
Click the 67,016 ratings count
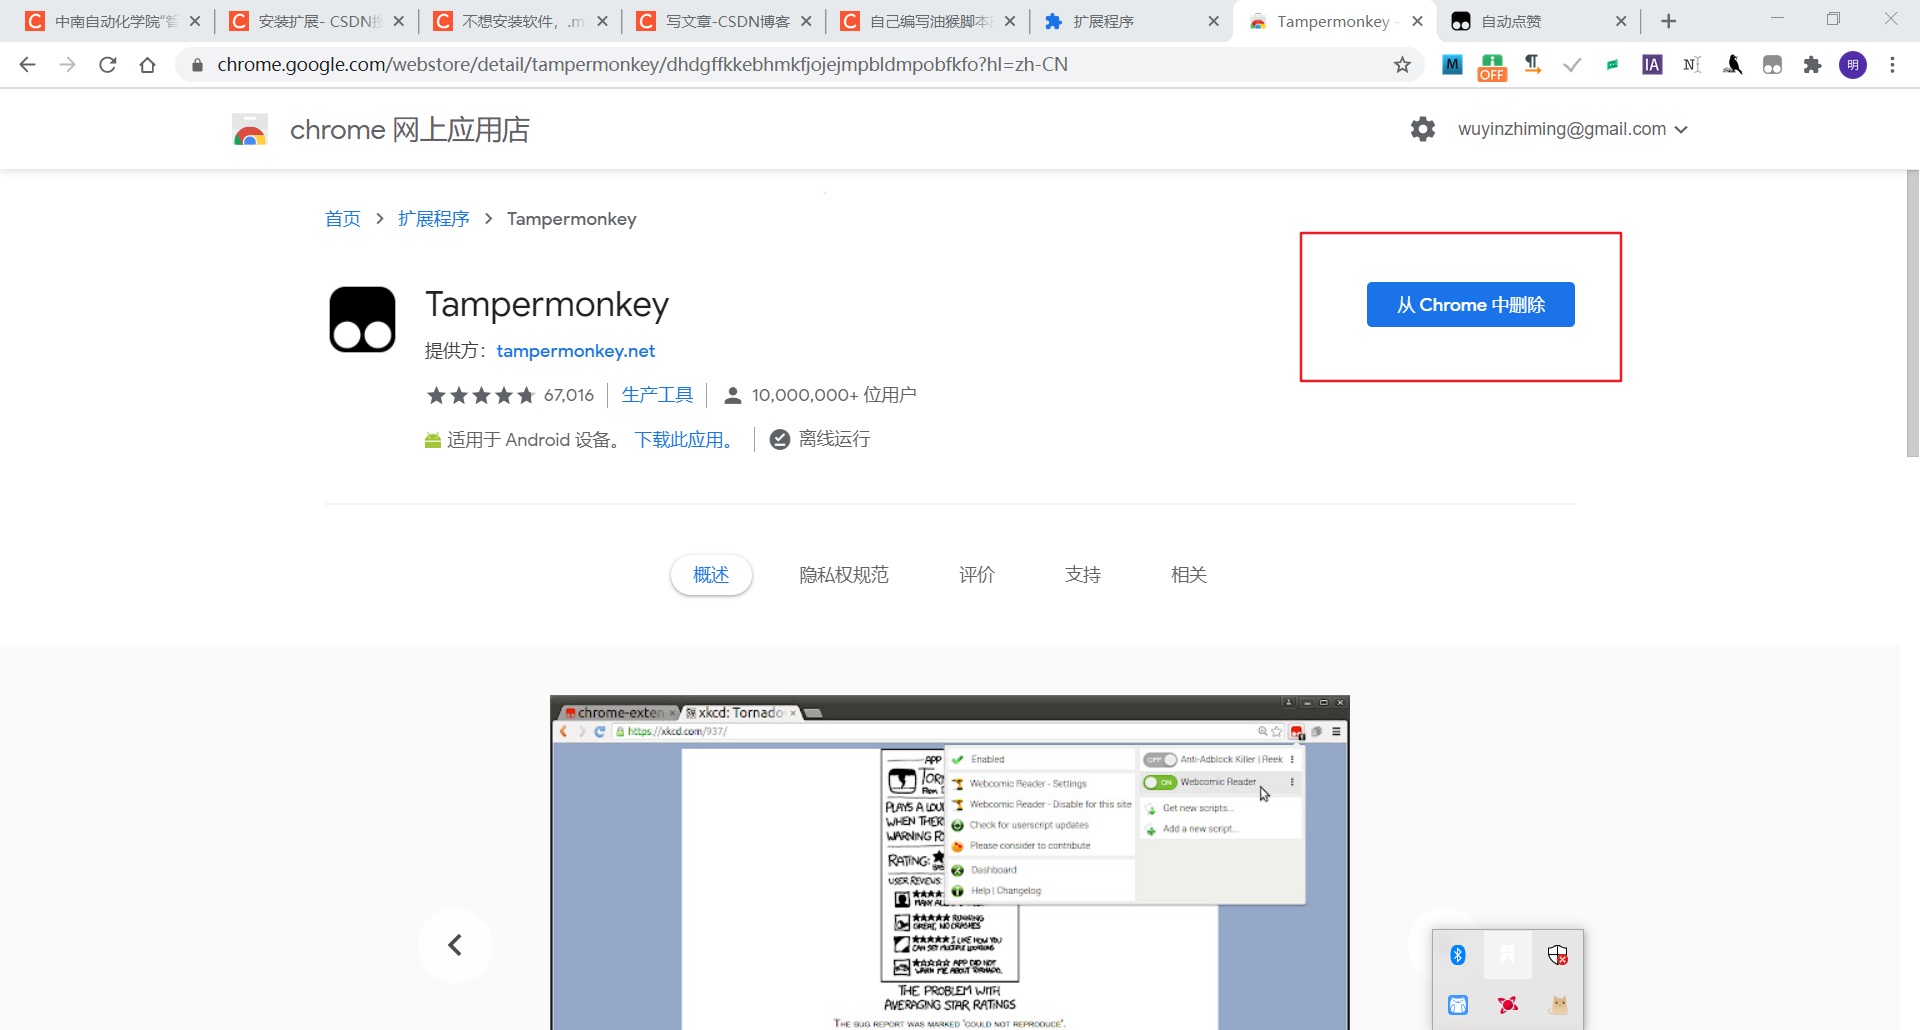(x=569, y=395)
